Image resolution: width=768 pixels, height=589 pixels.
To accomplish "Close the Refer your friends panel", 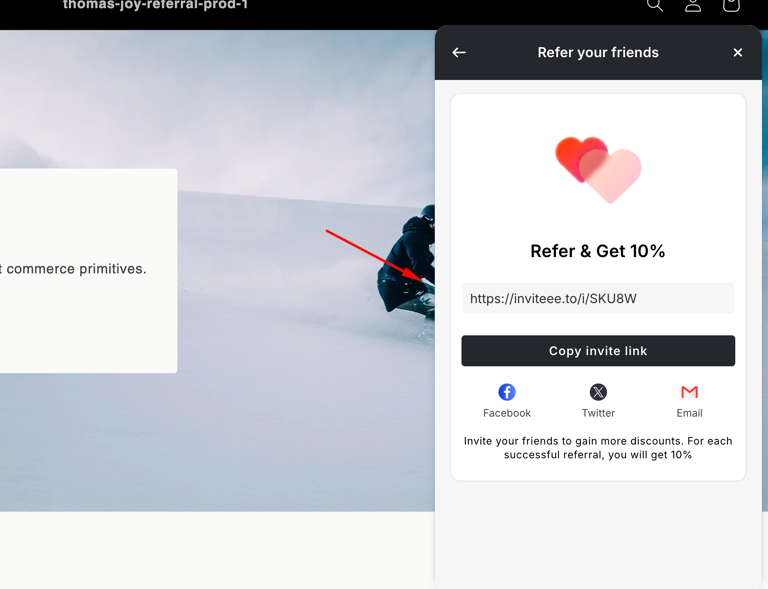I will (x=738, y=53).
